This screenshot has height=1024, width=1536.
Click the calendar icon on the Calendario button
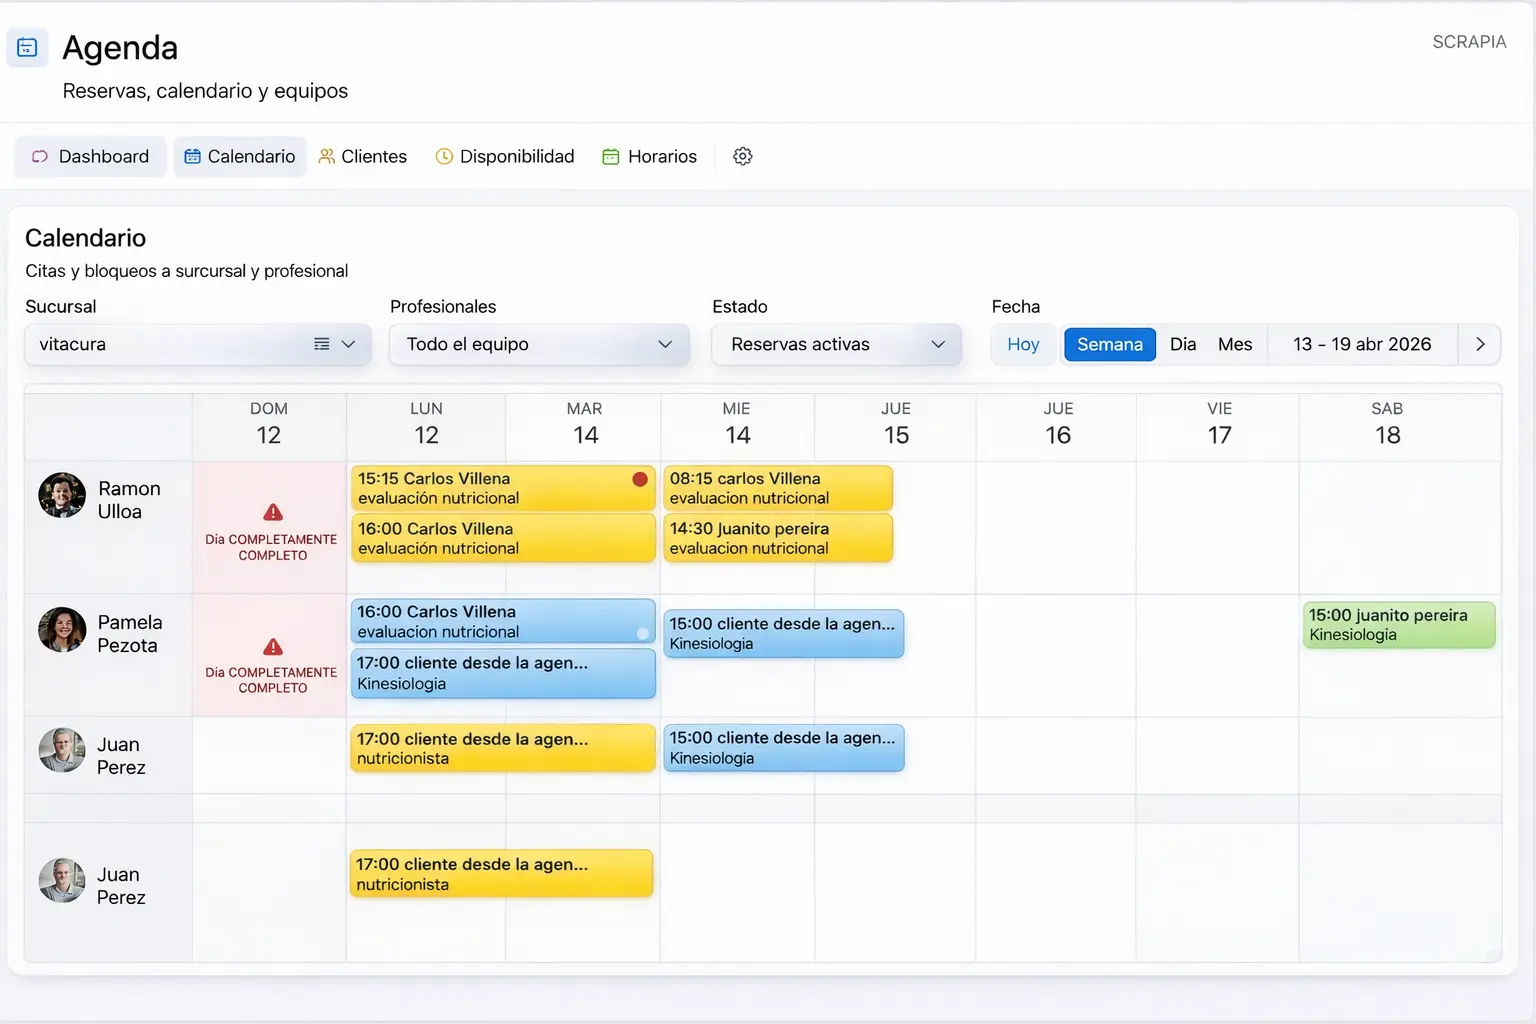191,156
